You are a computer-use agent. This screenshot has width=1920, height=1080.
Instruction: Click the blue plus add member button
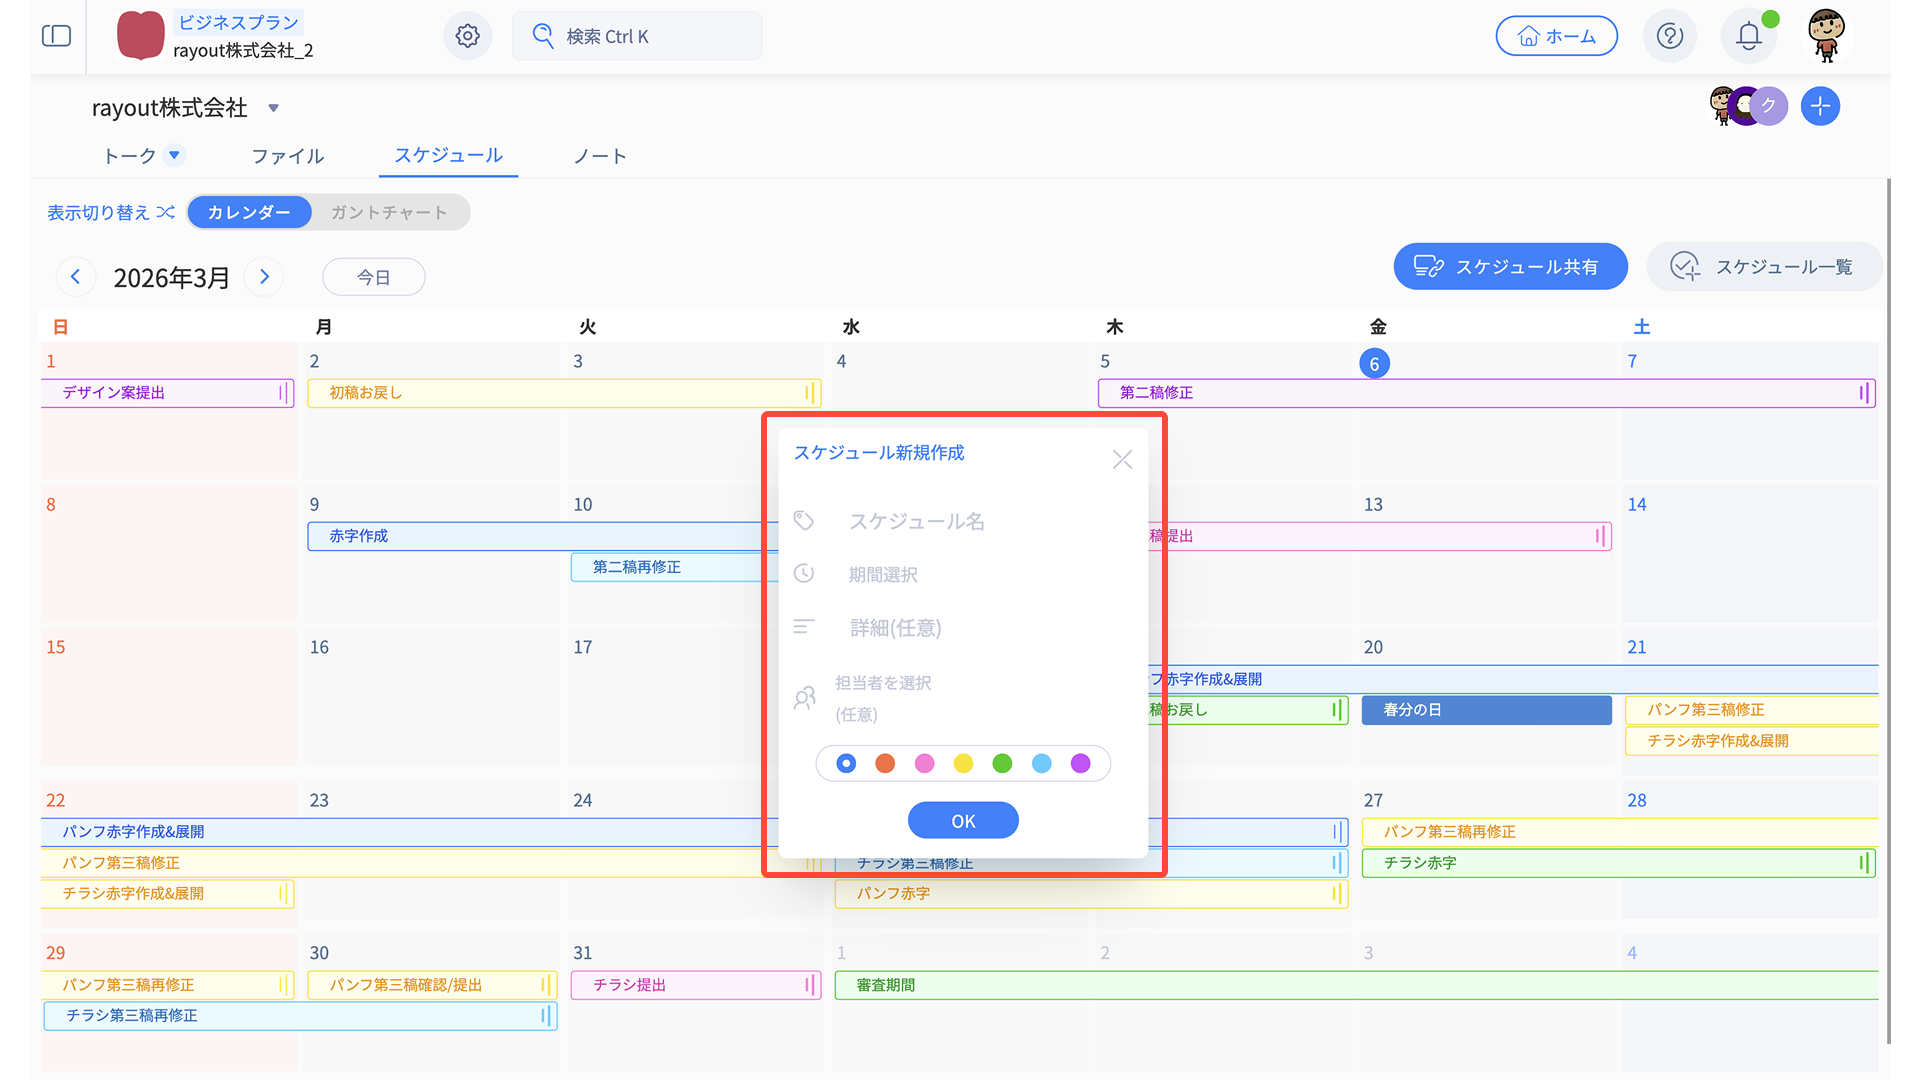1820,106
